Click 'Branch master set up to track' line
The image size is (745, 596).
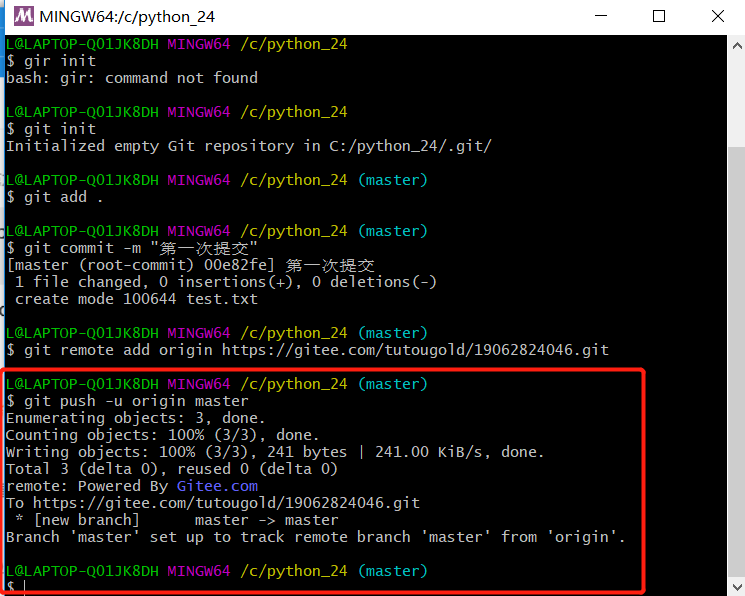[x=315, y=537]
